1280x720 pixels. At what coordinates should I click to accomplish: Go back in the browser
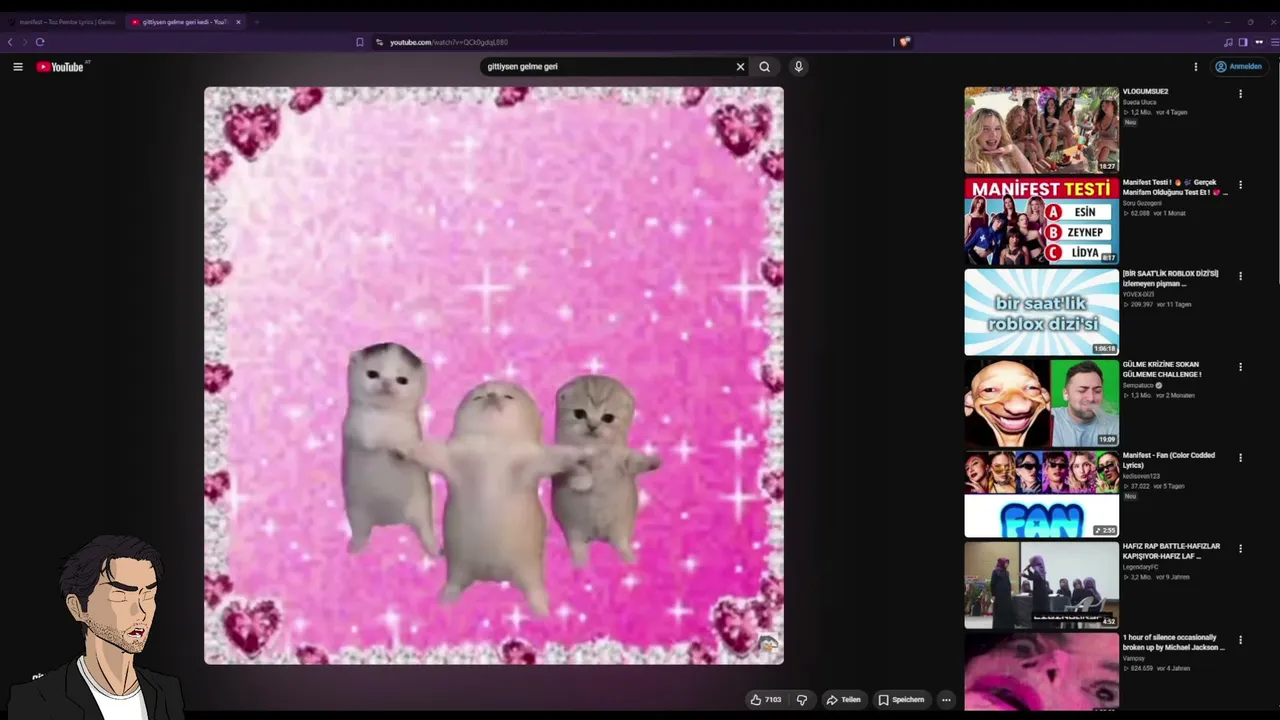pyautogui.click(x=10, y=42)
